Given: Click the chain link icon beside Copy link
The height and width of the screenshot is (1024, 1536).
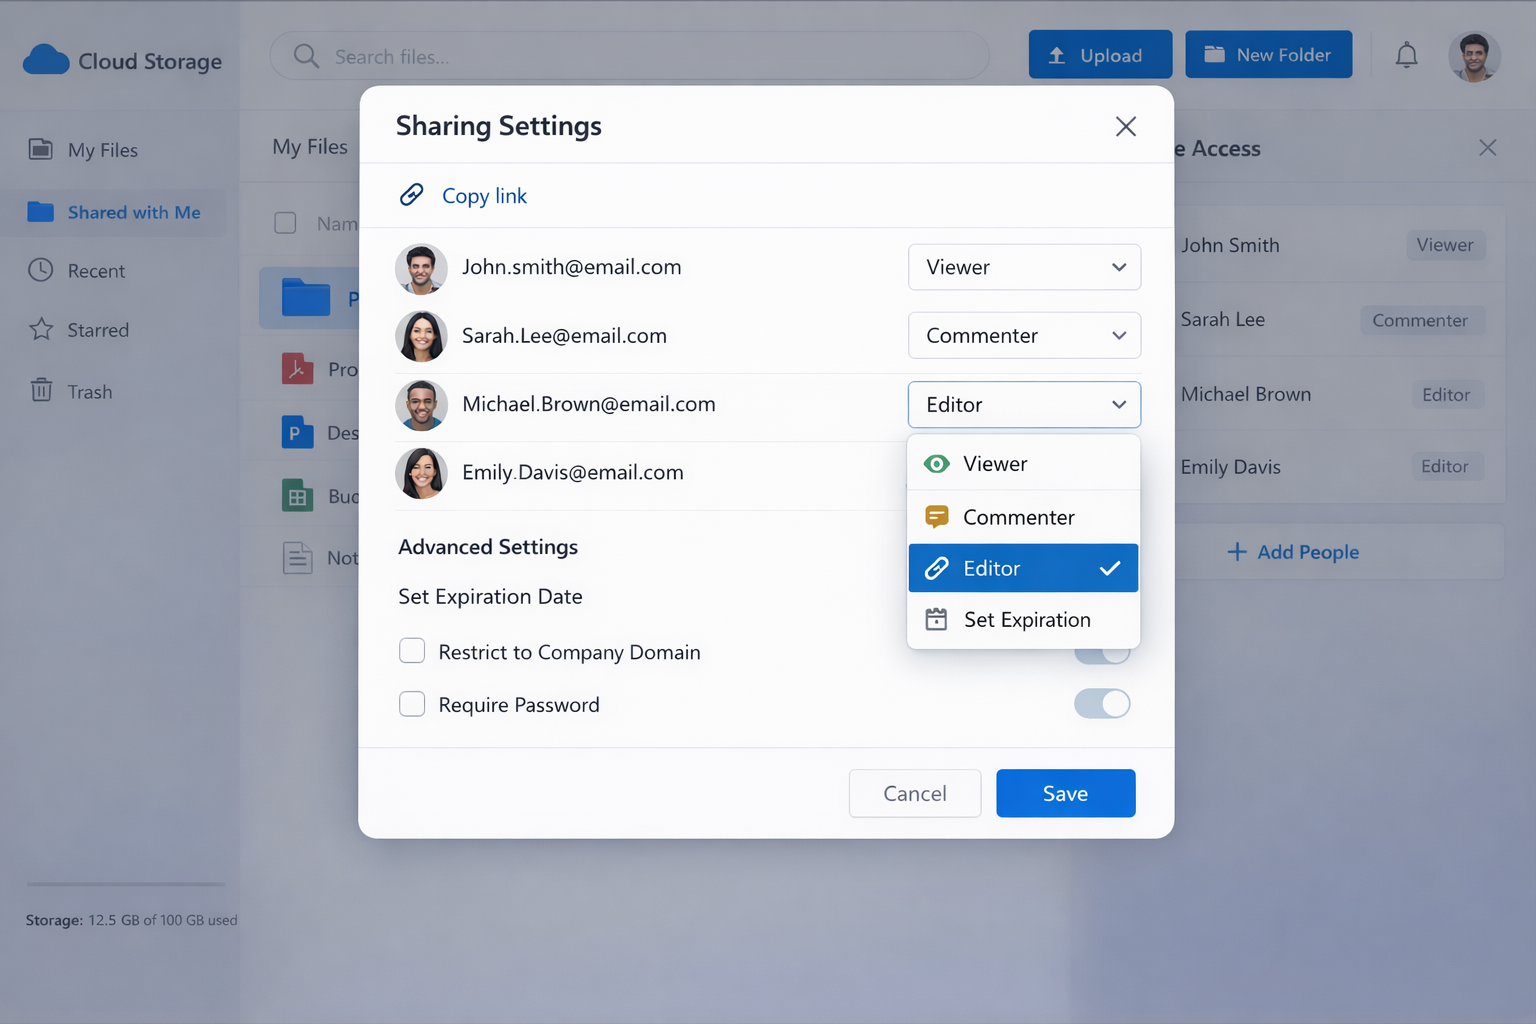Looking at the screenshot, I should (x=412, y=195).
